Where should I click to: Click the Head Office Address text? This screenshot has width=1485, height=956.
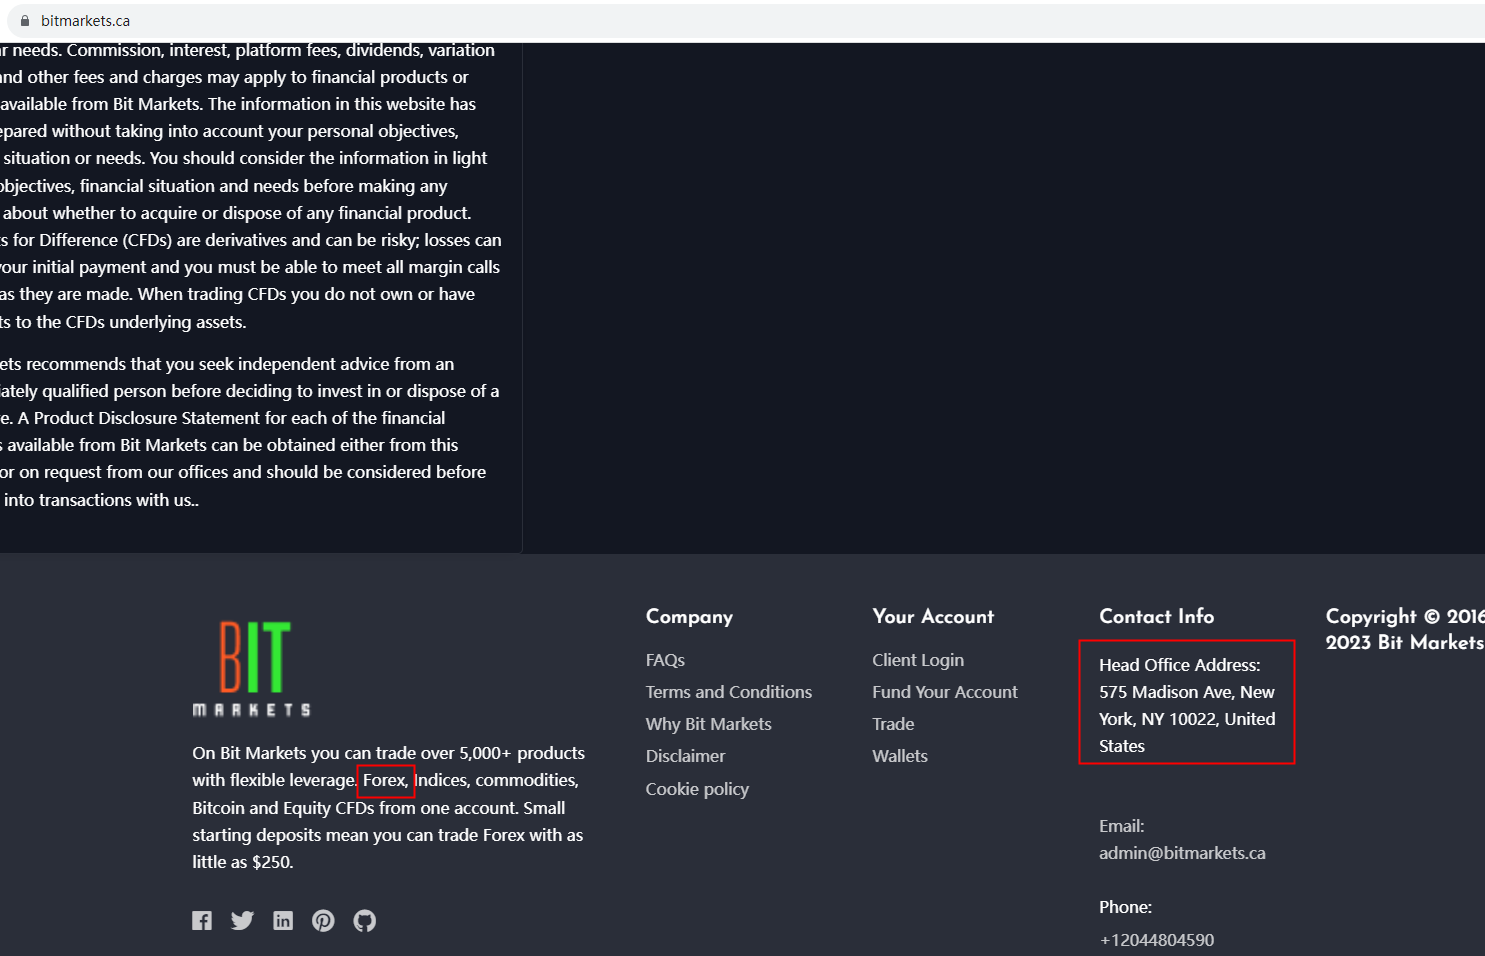(x=1187, y=705)
